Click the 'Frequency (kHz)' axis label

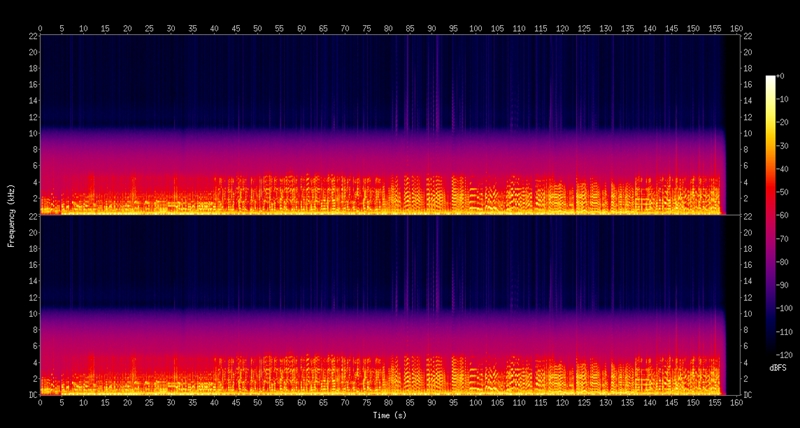tap(11, 215)
